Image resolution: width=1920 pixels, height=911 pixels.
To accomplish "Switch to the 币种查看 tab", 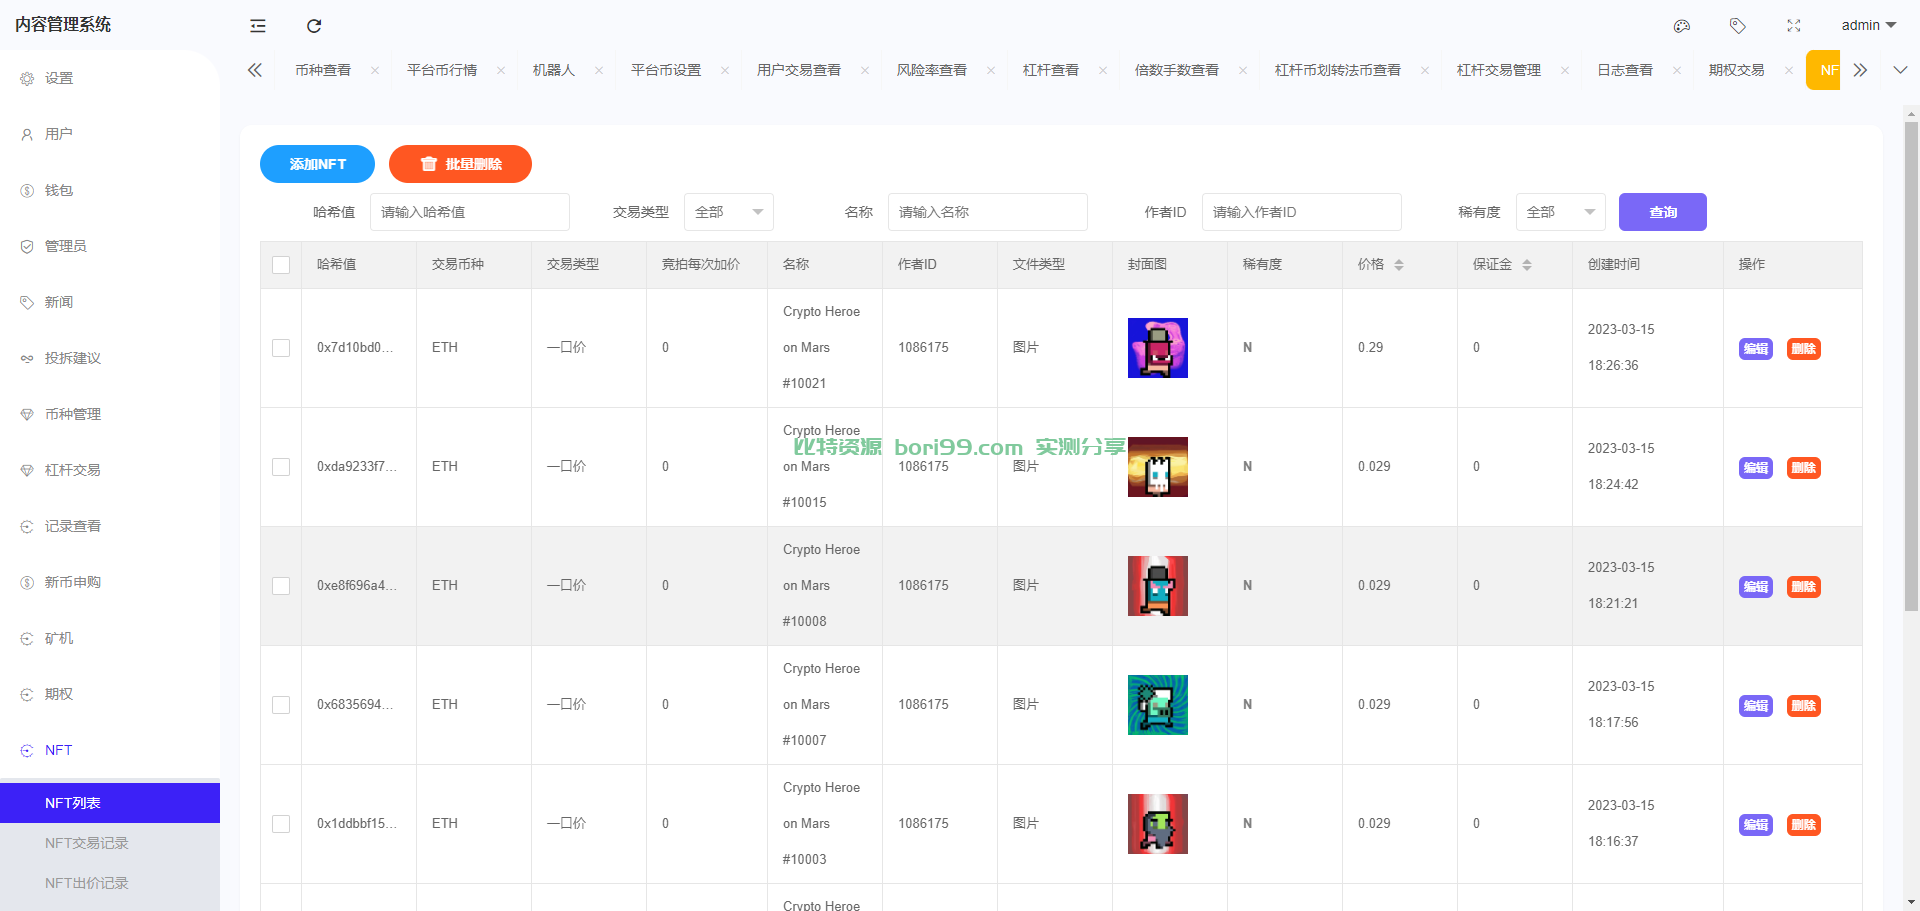I will 323,70.
